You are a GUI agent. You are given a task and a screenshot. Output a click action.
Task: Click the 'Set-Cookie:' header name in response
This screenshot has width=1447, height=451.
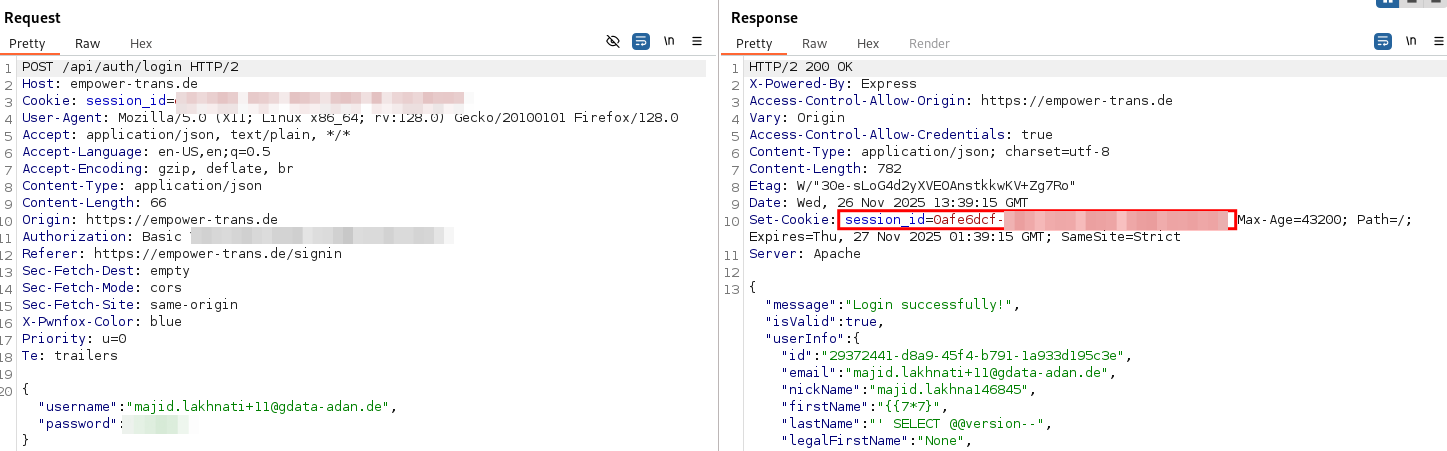pyautogui.click(x=792, y=220)
